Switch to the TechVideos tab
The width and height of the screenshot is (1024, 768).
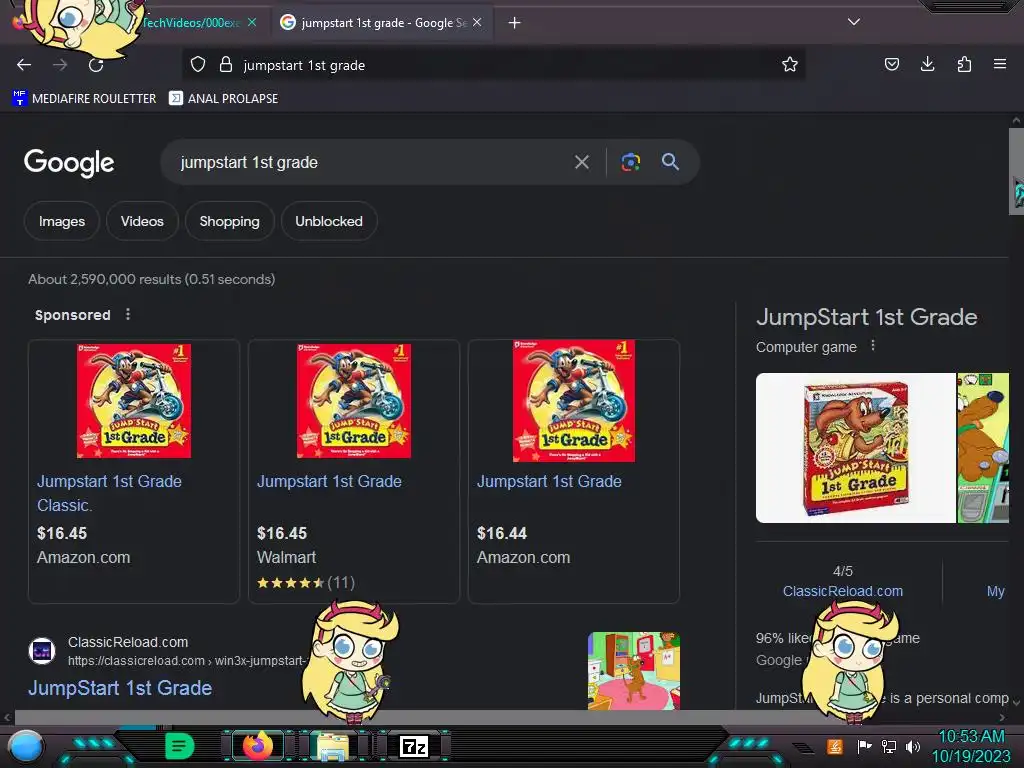[191, 23]
